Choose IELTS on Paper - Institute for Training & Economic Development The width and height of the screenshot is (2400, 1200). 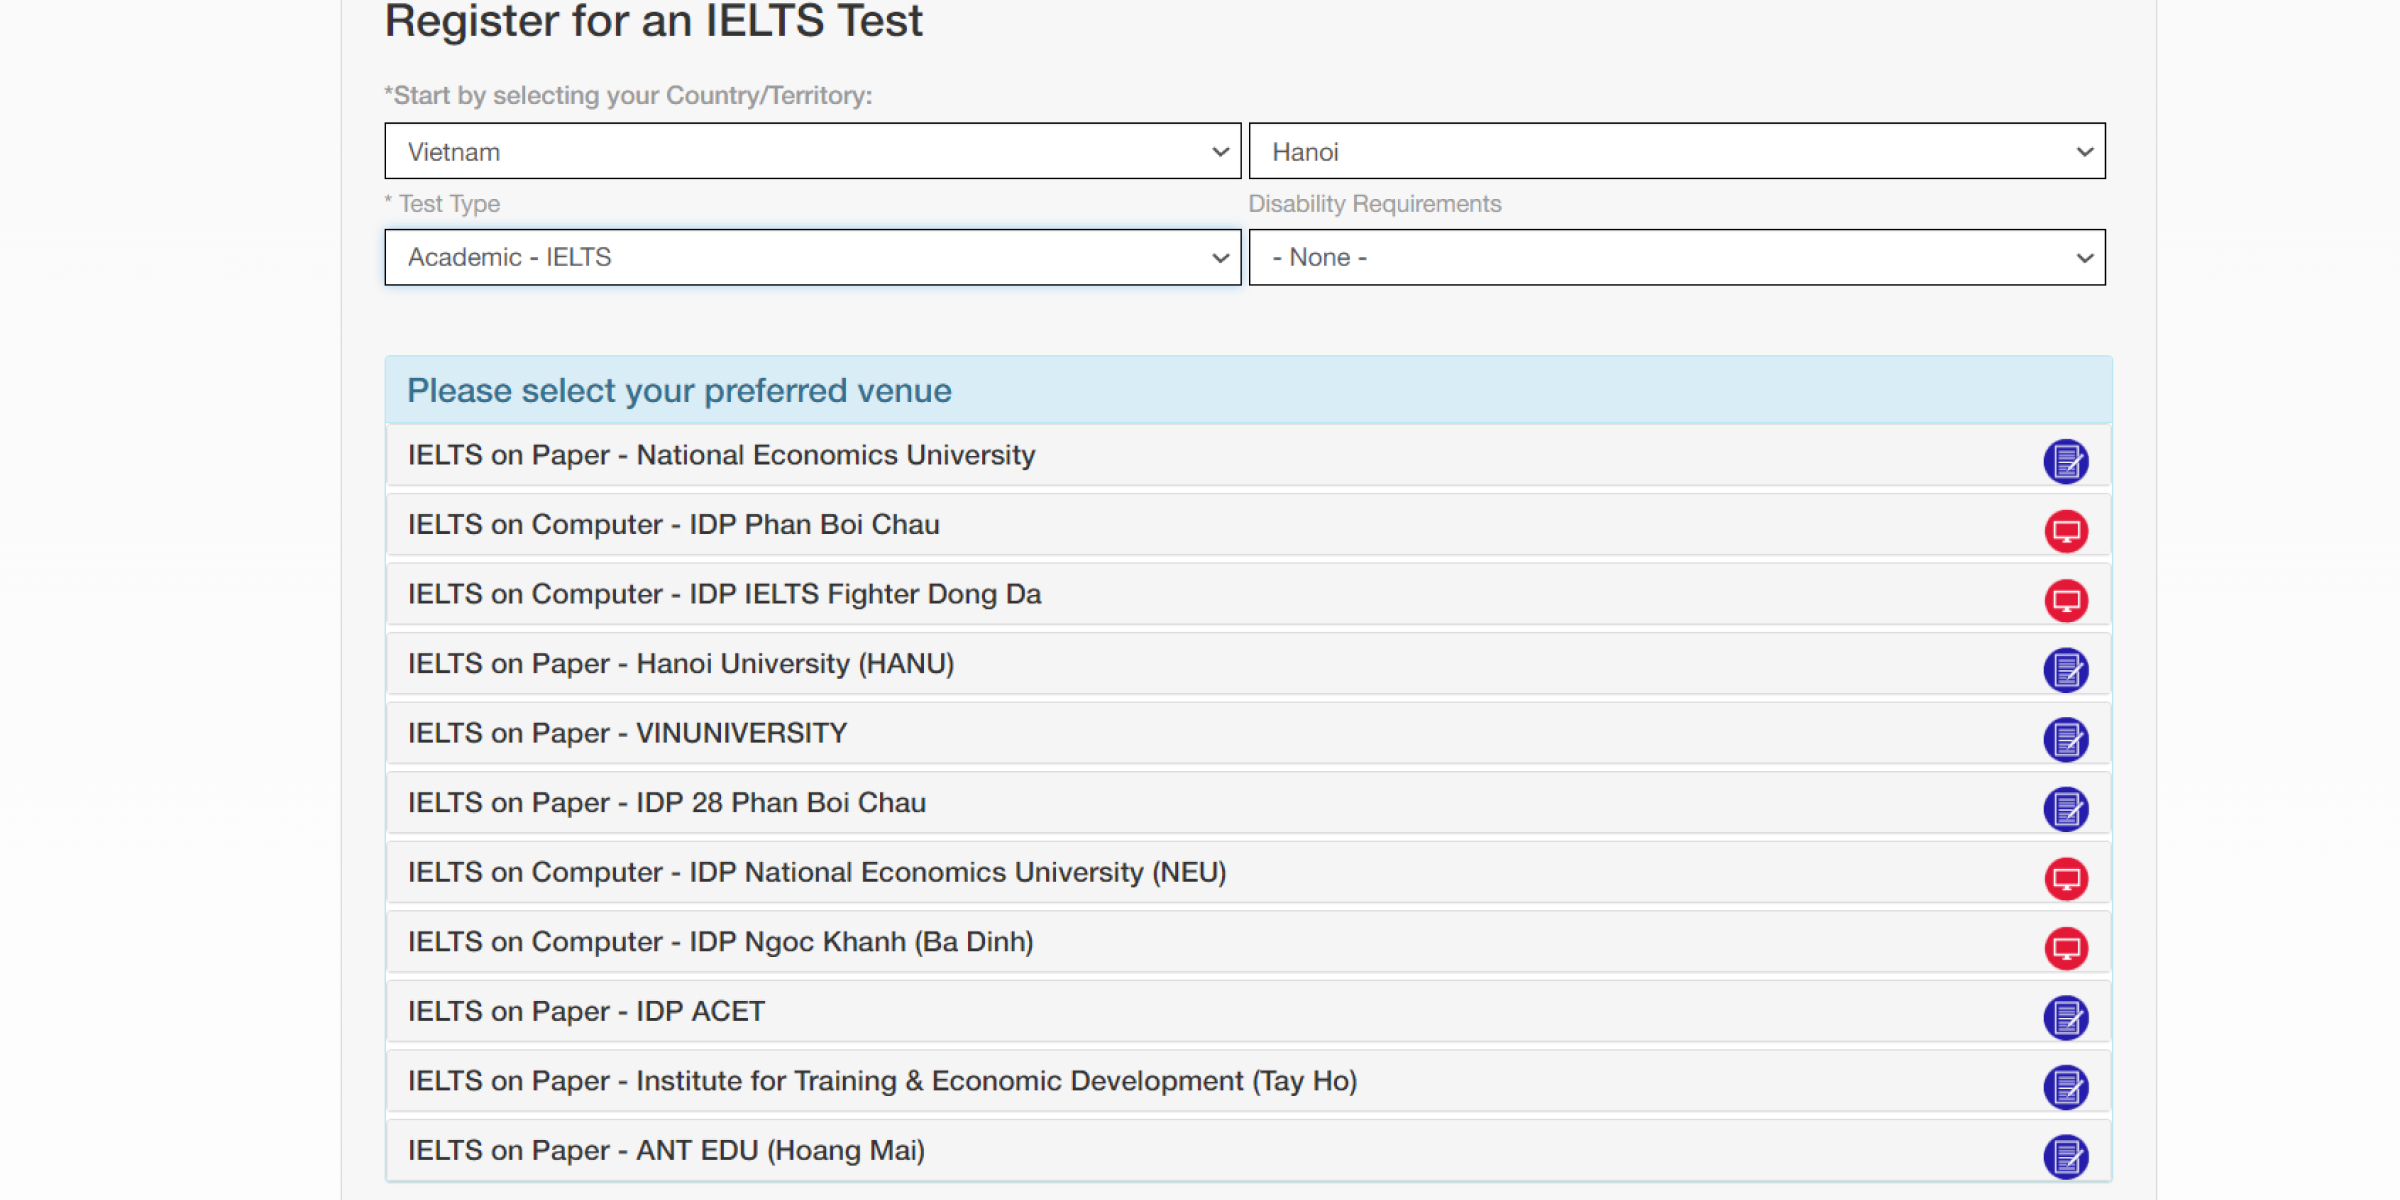pos(1248,1081)
